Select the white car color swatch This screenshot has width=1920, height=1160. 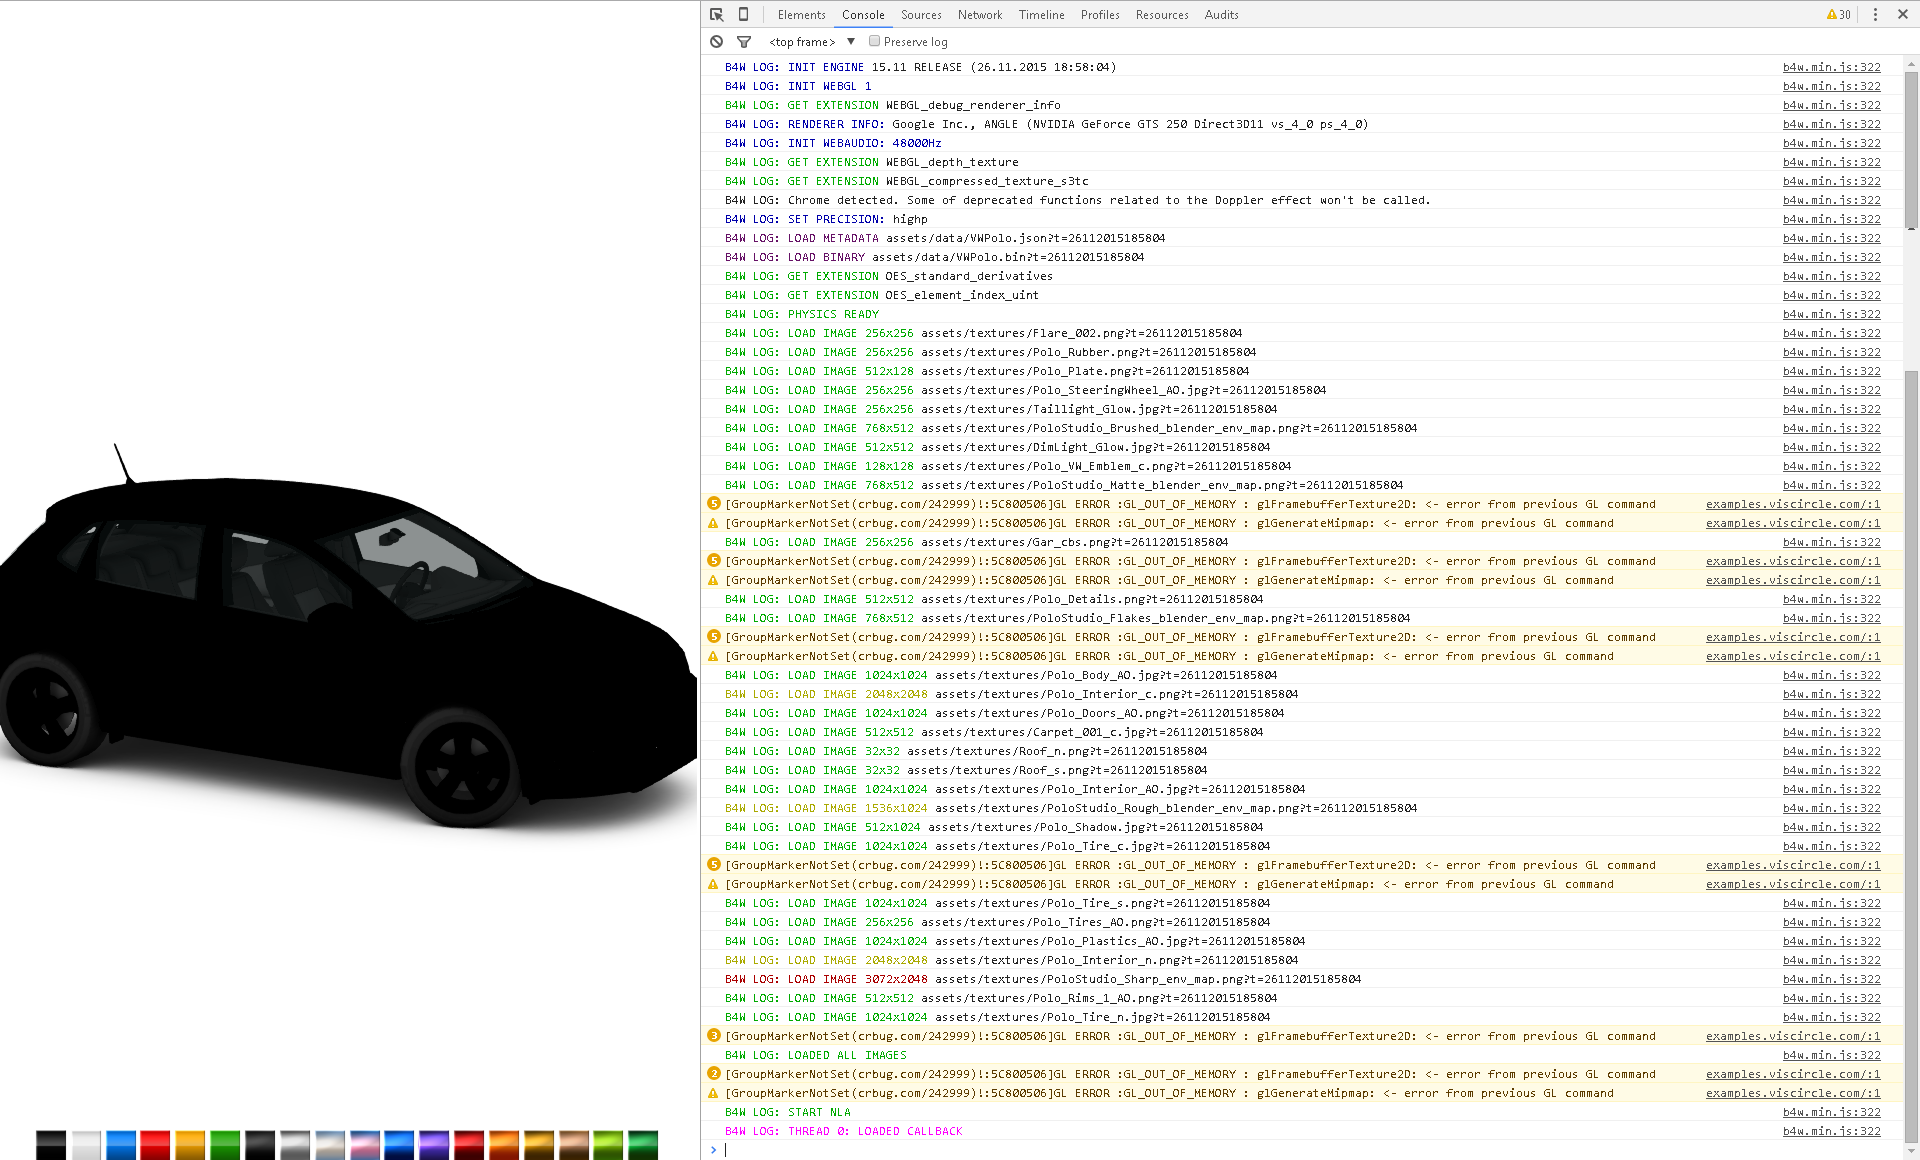86,1144
